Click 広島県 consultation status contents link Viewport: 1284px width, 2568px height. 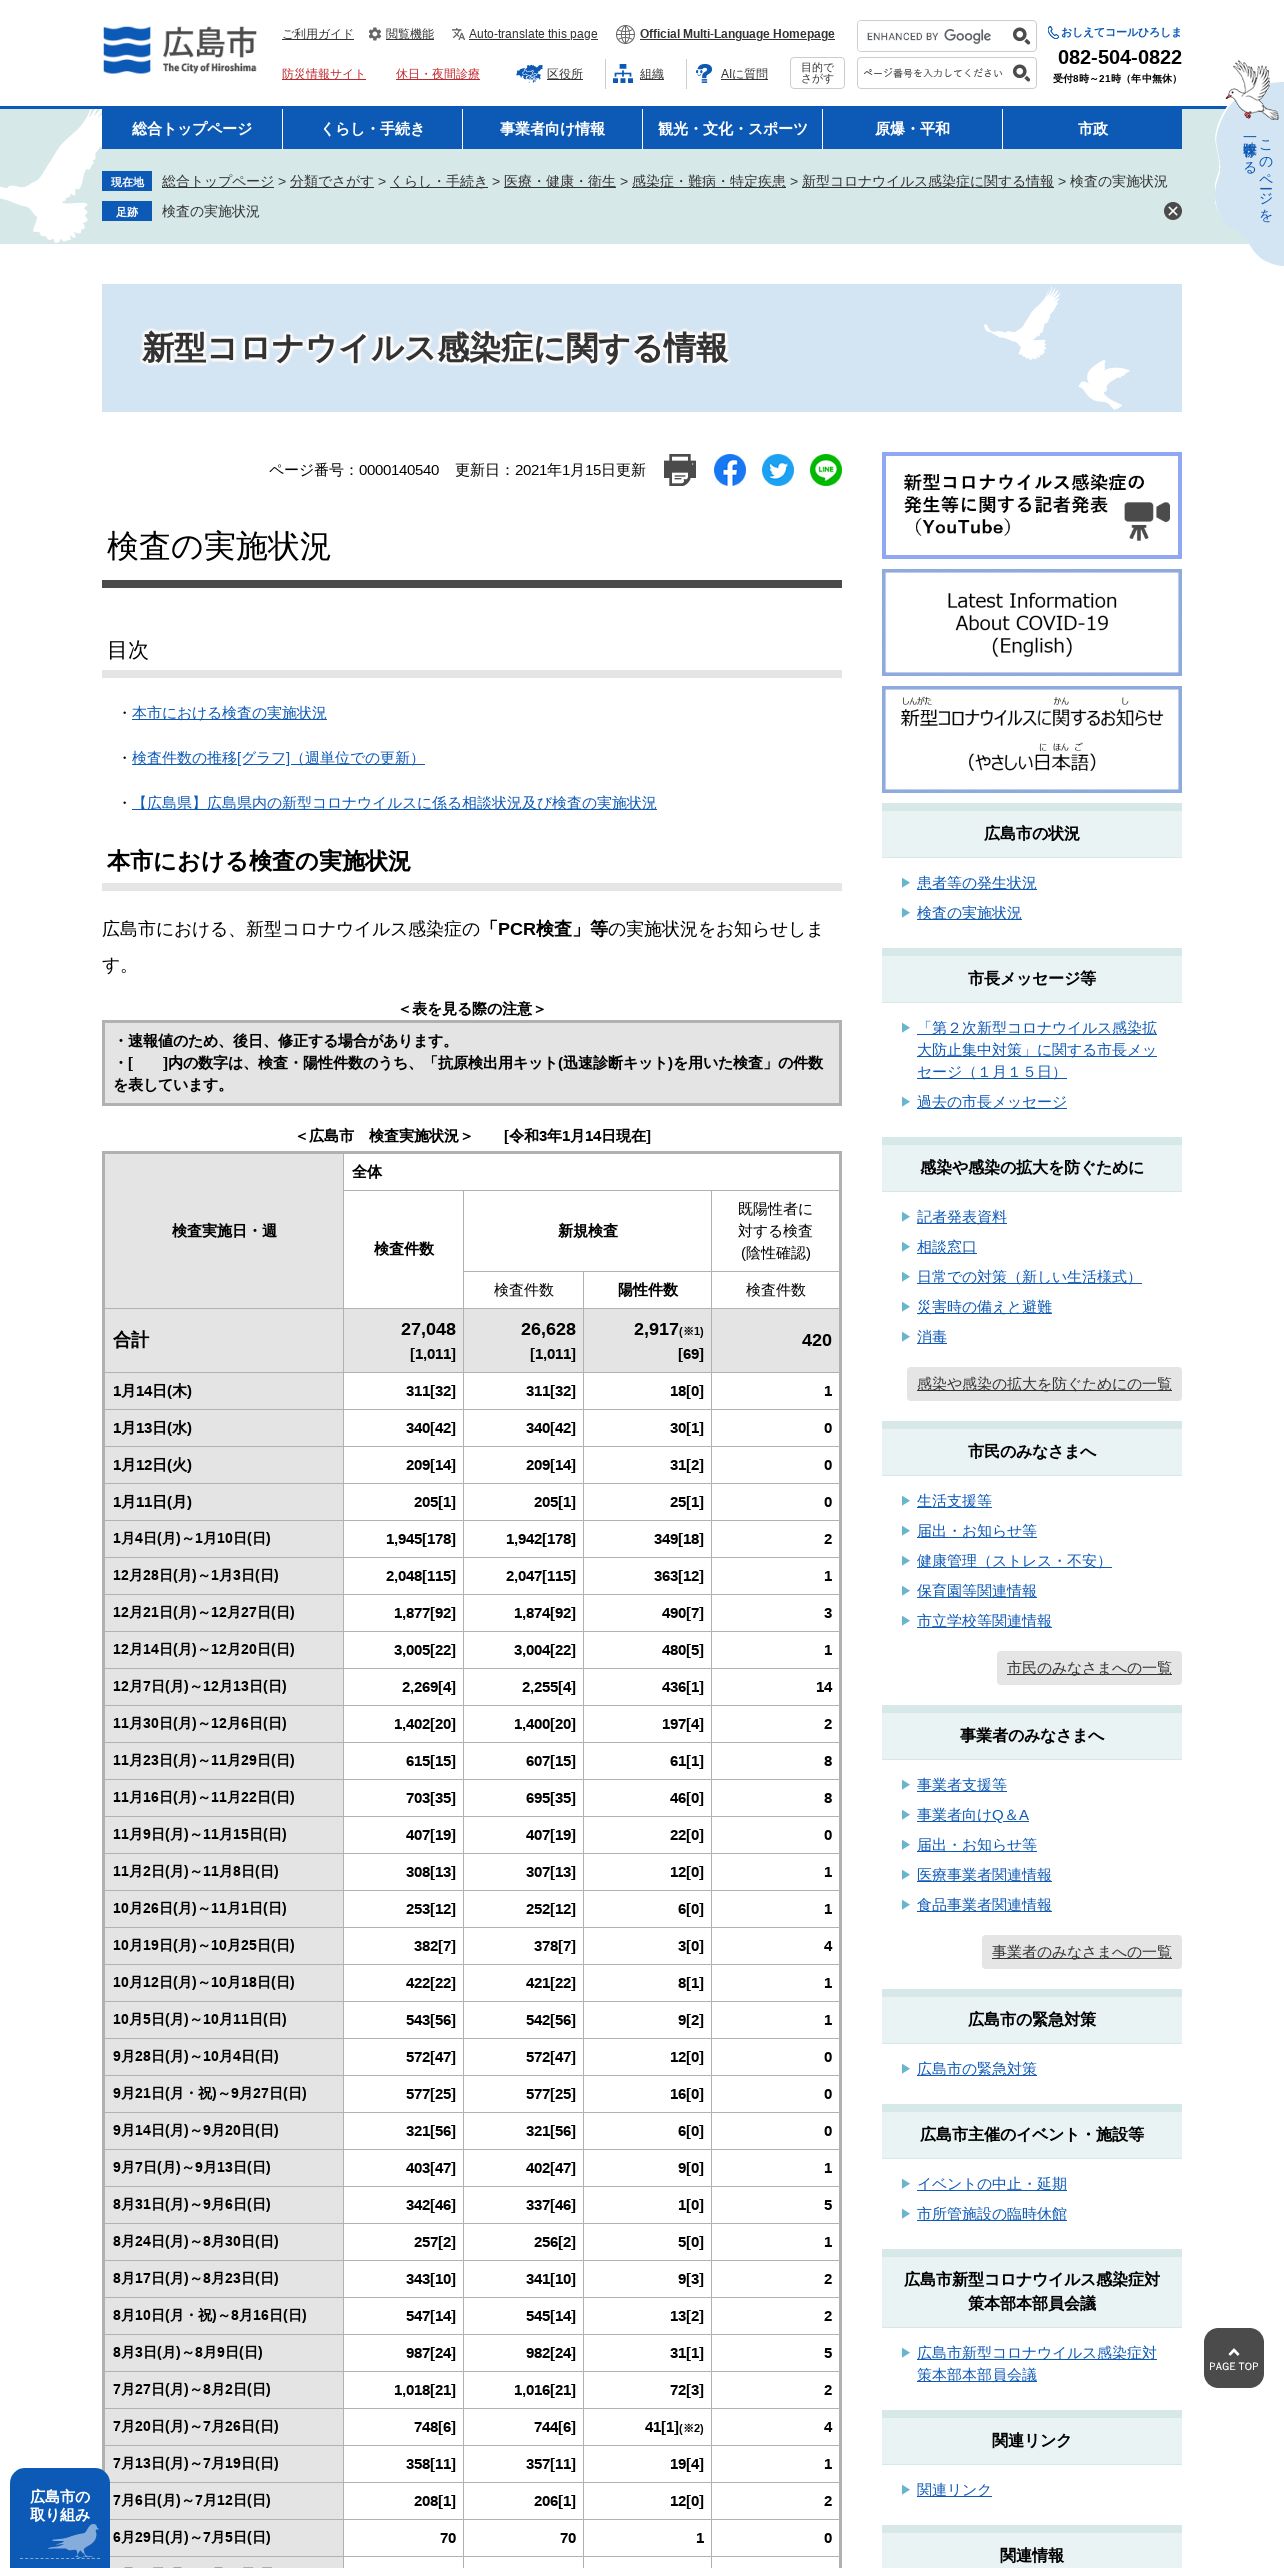point(394,803)
